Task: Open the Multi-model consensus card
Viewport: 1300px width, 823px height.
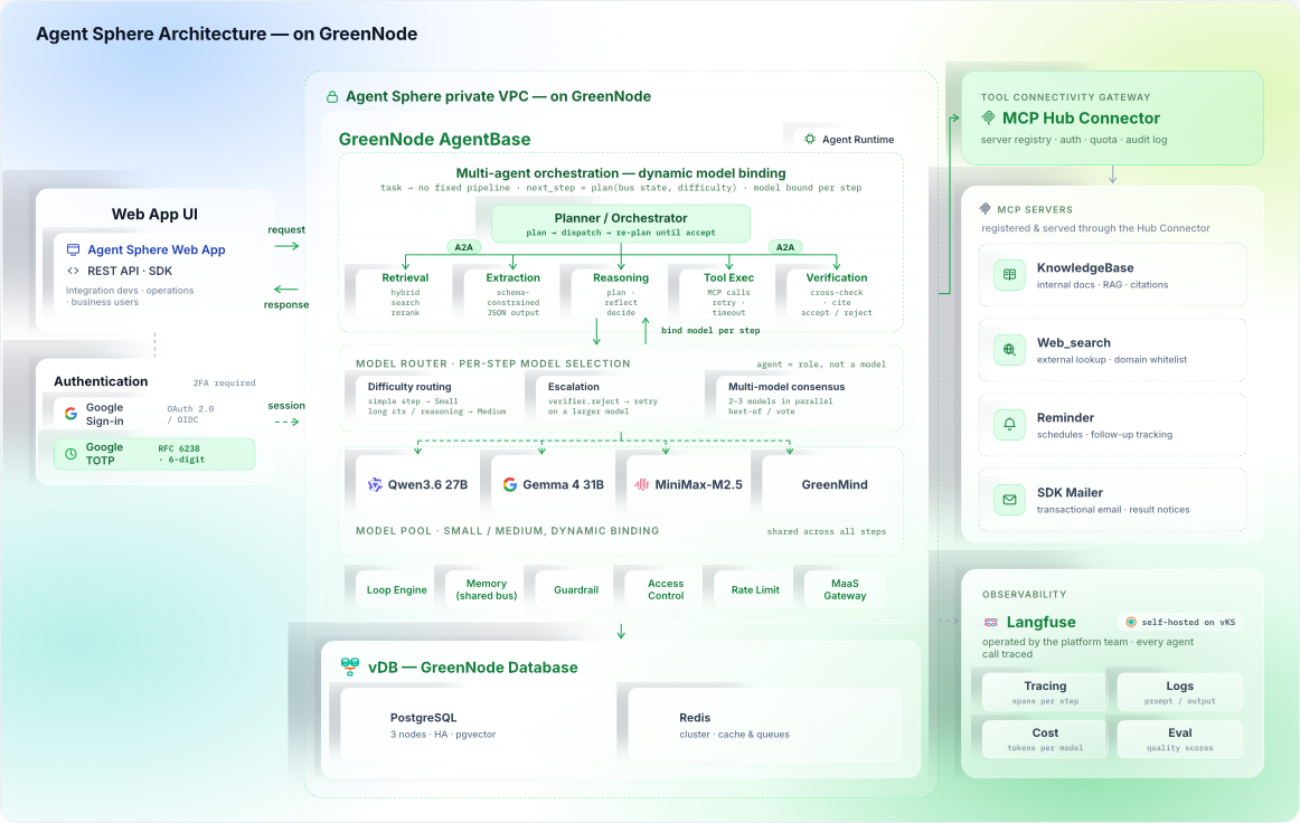Action: click(x=801, y=398)
